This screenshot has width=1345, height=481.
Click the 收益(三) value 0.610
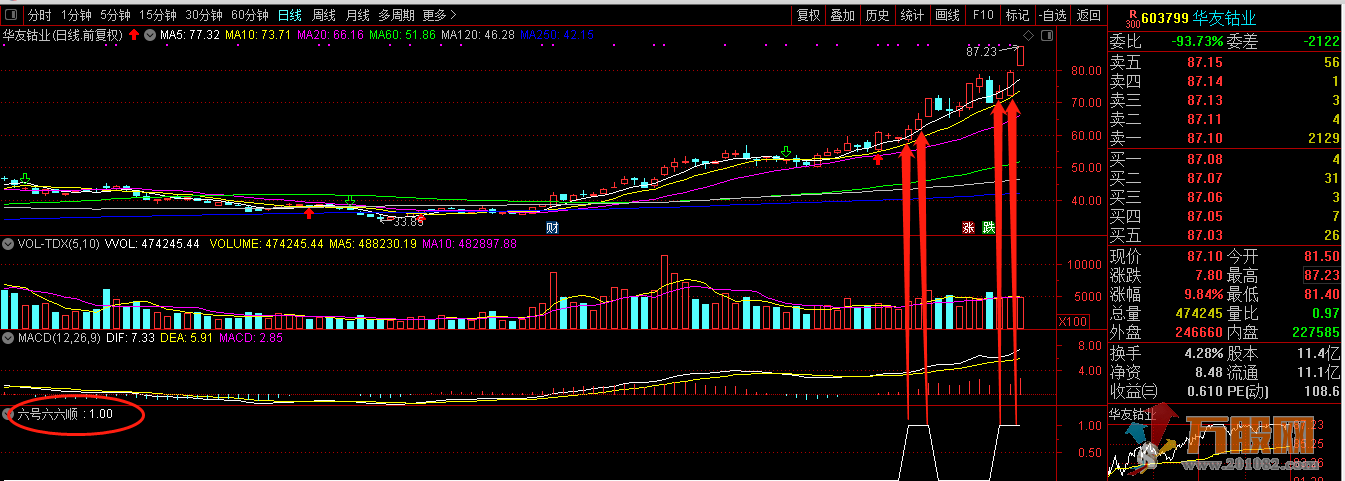[1204, 392]
